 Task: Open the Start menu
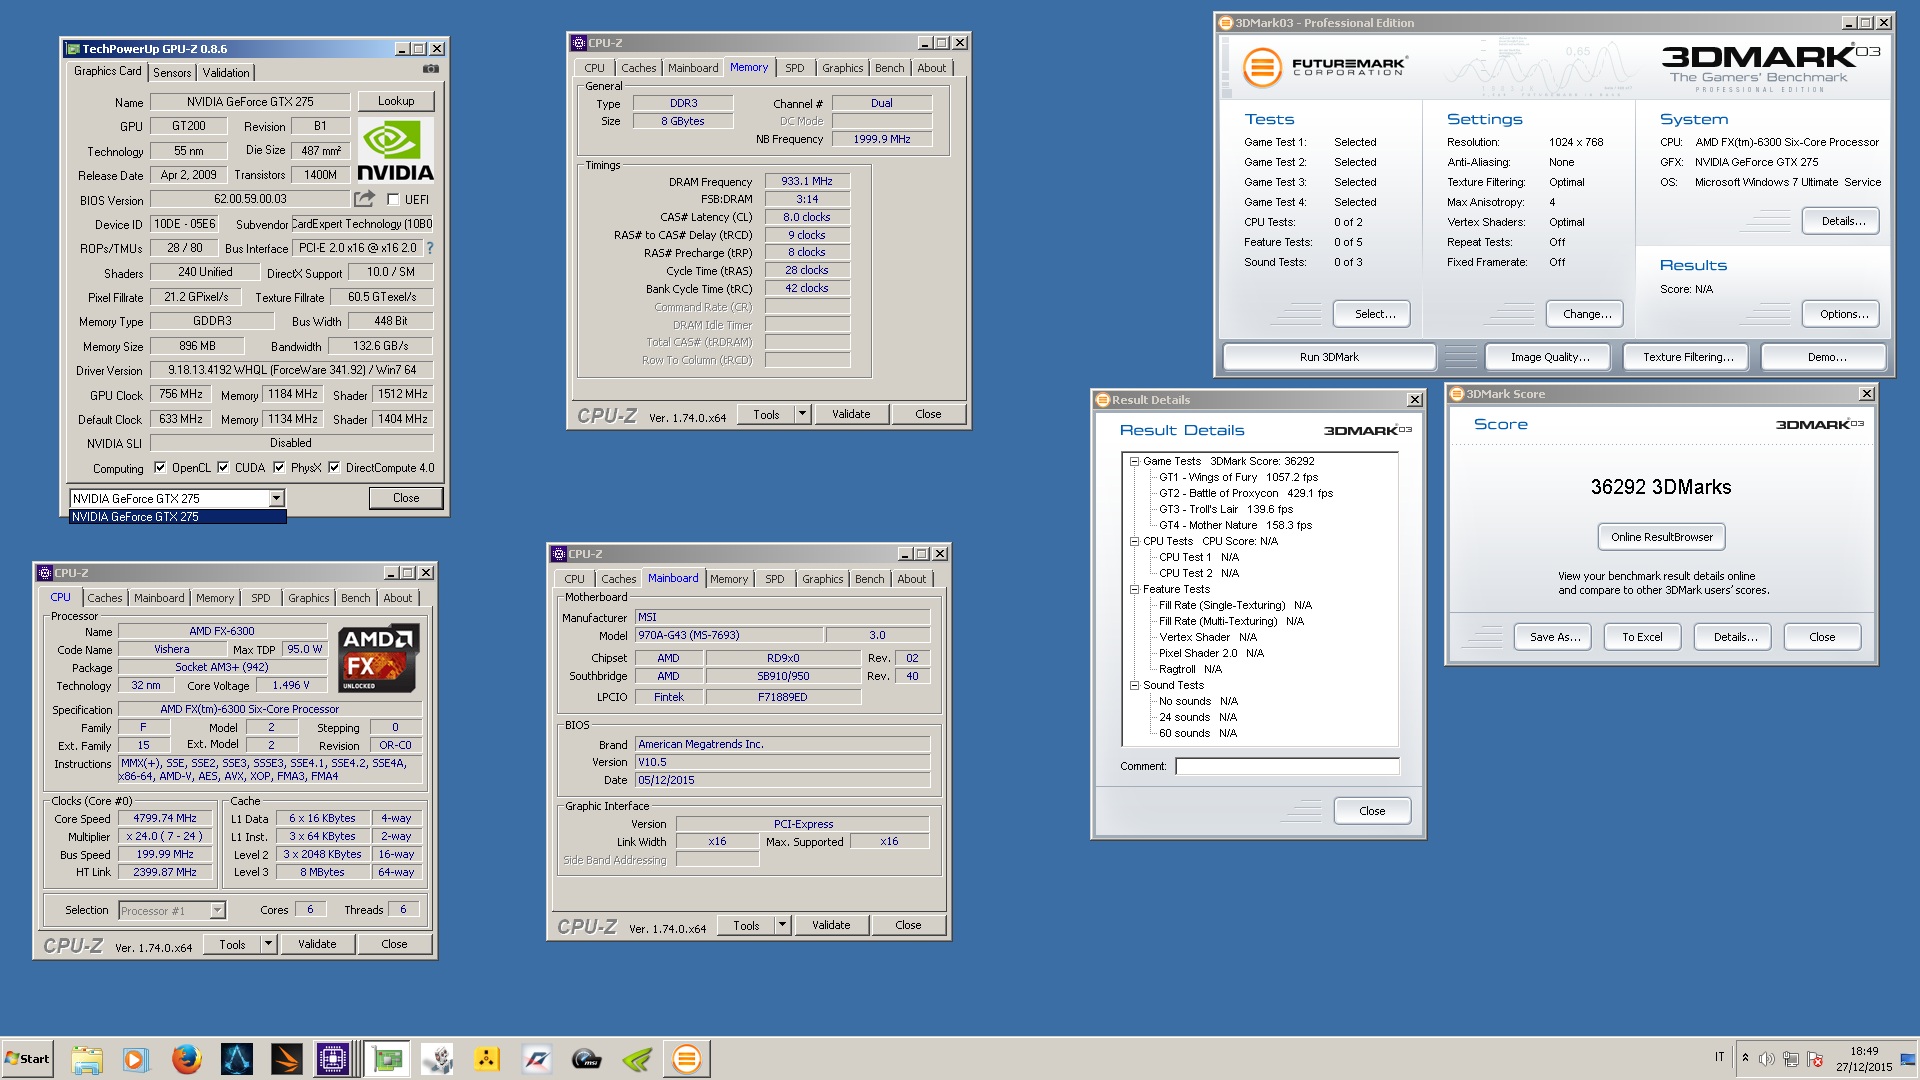click(x=27, y=1059)
